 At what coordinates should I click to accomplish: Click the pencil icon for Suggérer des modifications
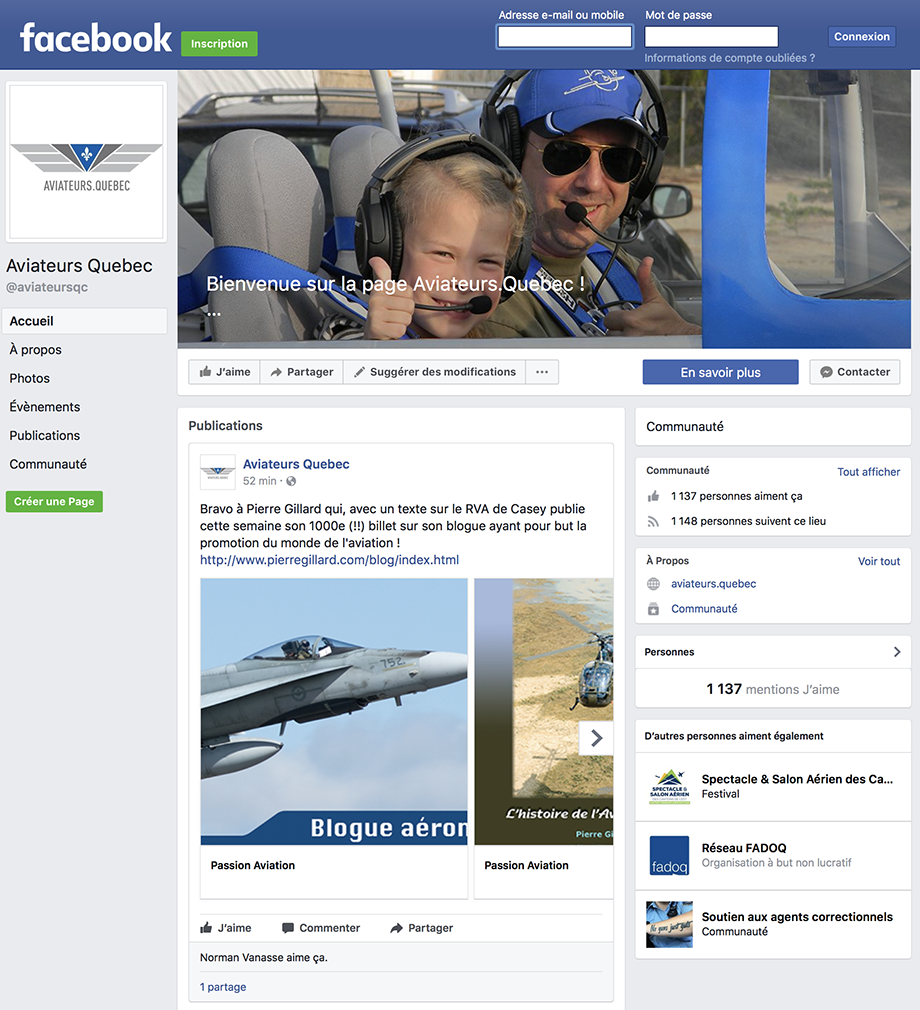[359, 372]
